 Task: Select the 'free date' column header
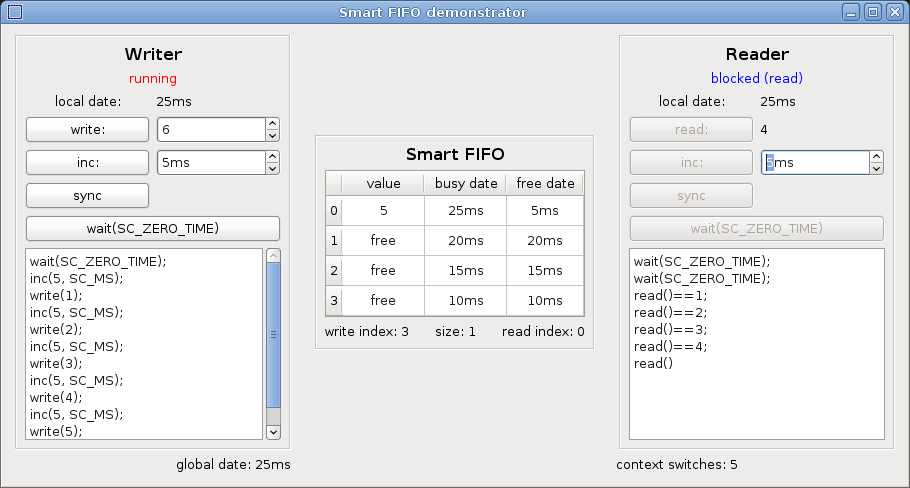click(545, 183)
